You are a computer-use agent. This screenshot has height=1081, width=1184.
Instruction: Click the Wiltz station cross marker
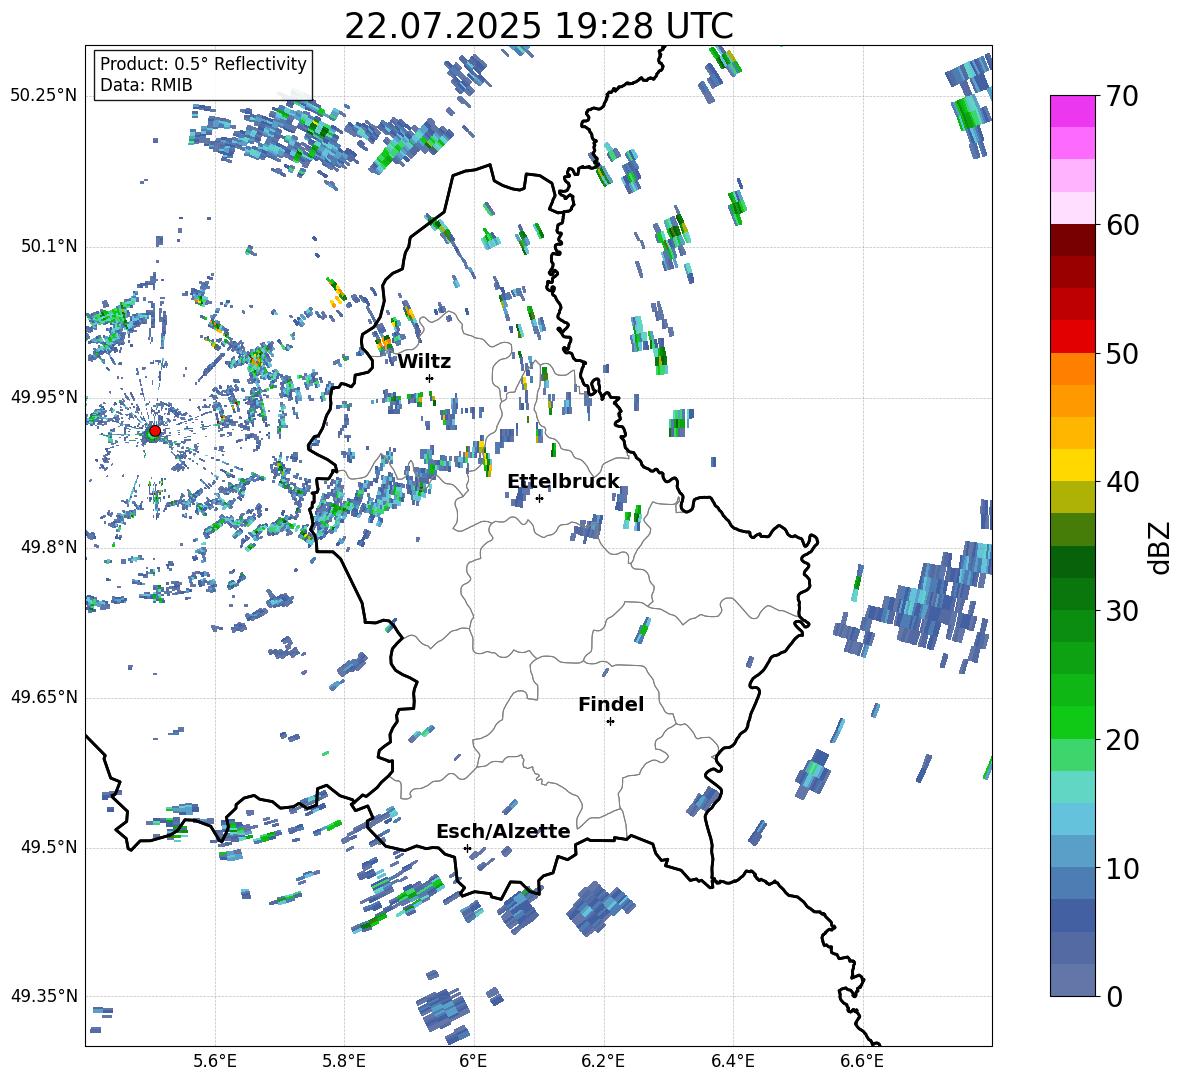click(x=430, y=378)
